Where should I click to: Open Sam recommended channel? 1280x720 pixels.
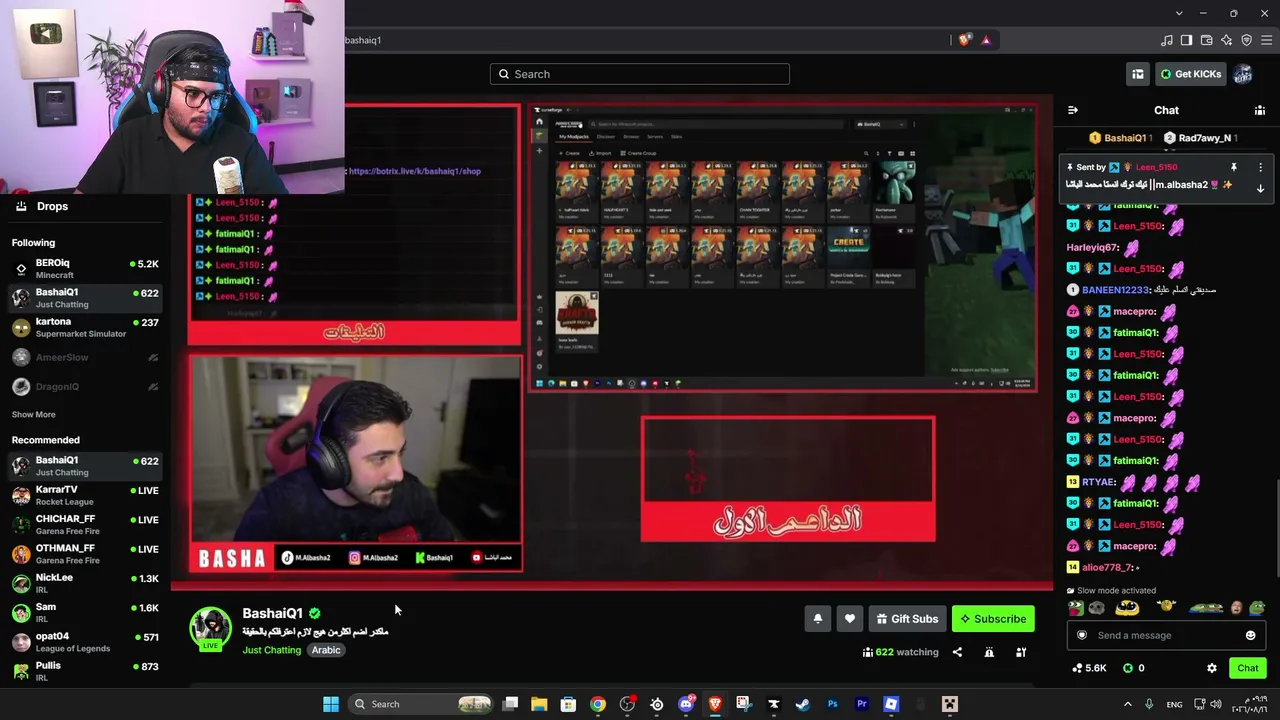(85, 612)
